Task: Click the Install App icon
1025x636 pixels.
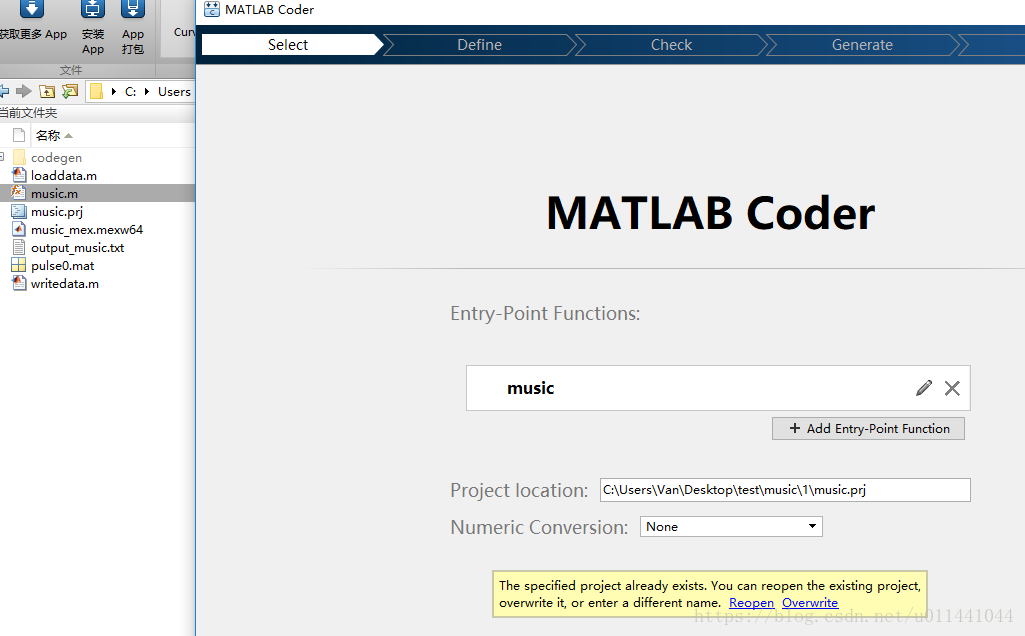Action: click(x=93, y=9)
